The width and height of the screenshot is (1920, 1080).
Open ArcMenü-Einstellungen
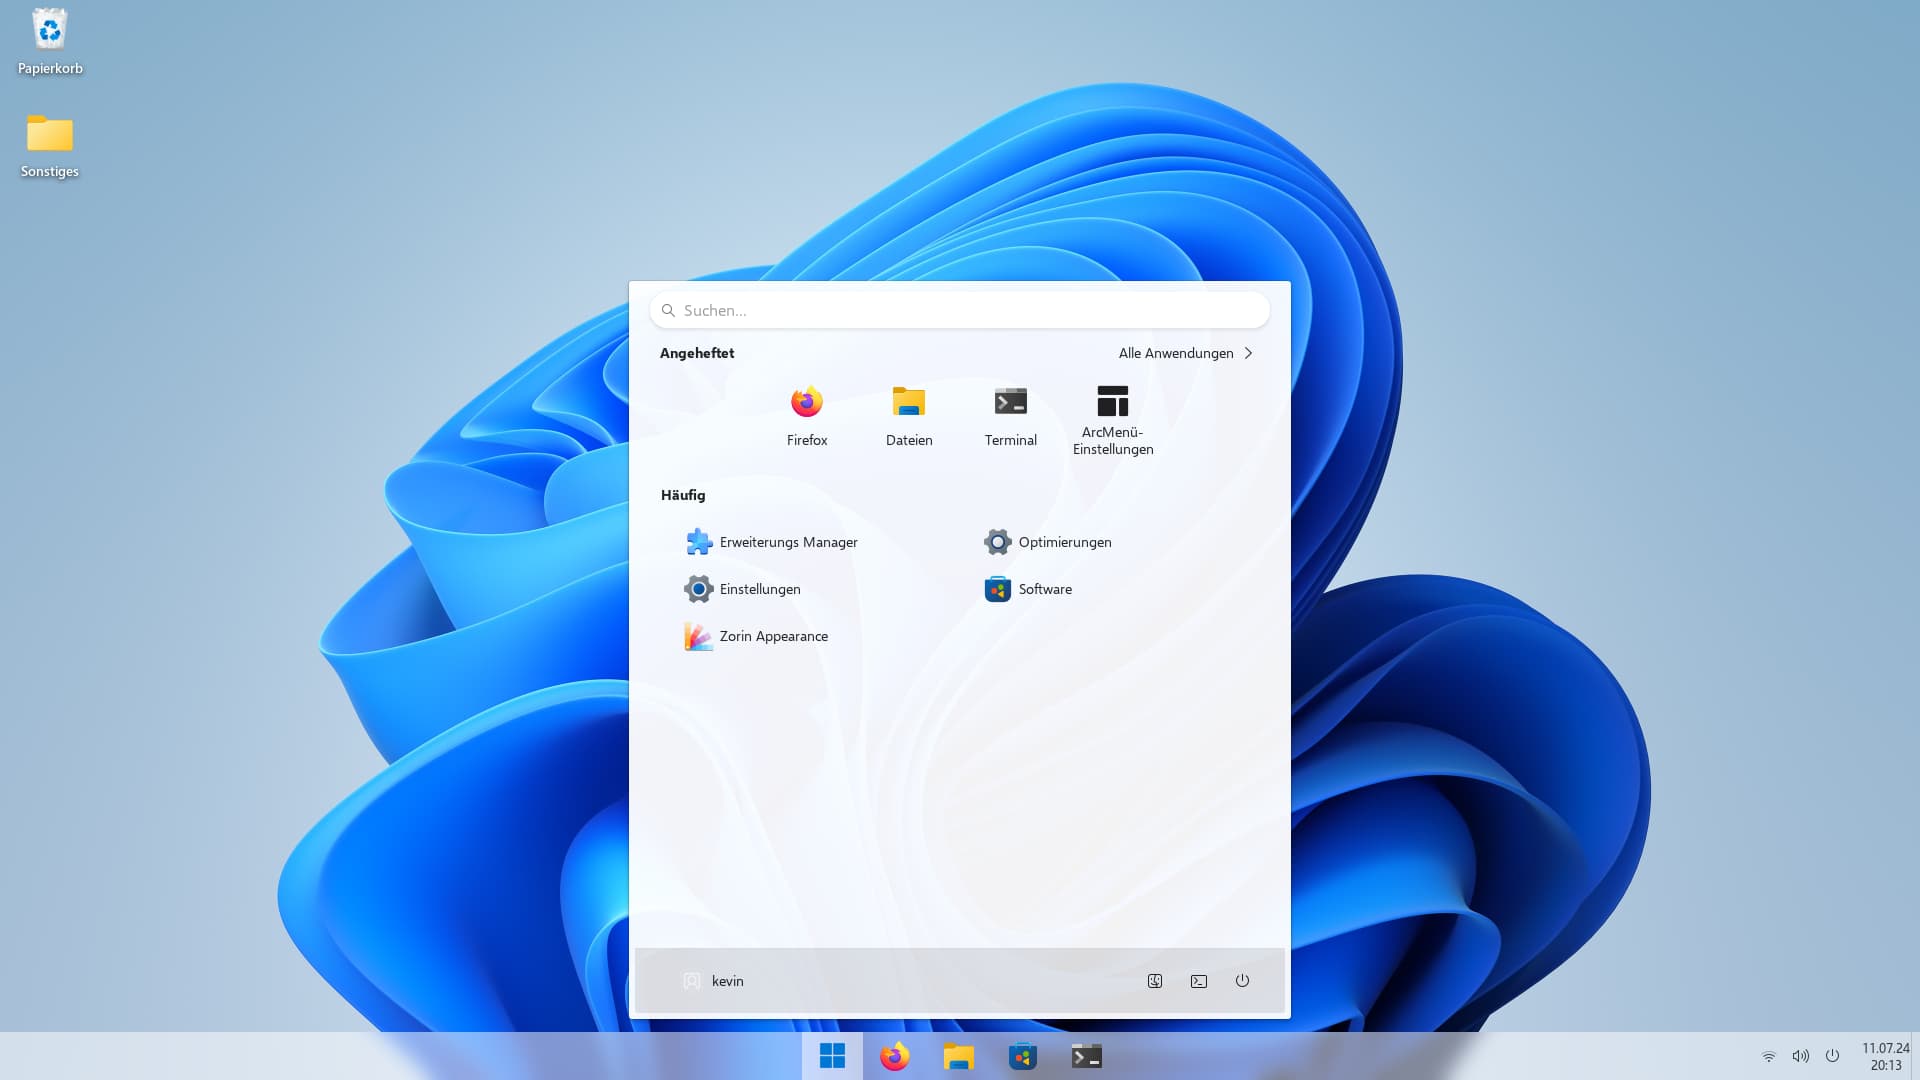pyautogui.click(x=1112, y=420)
